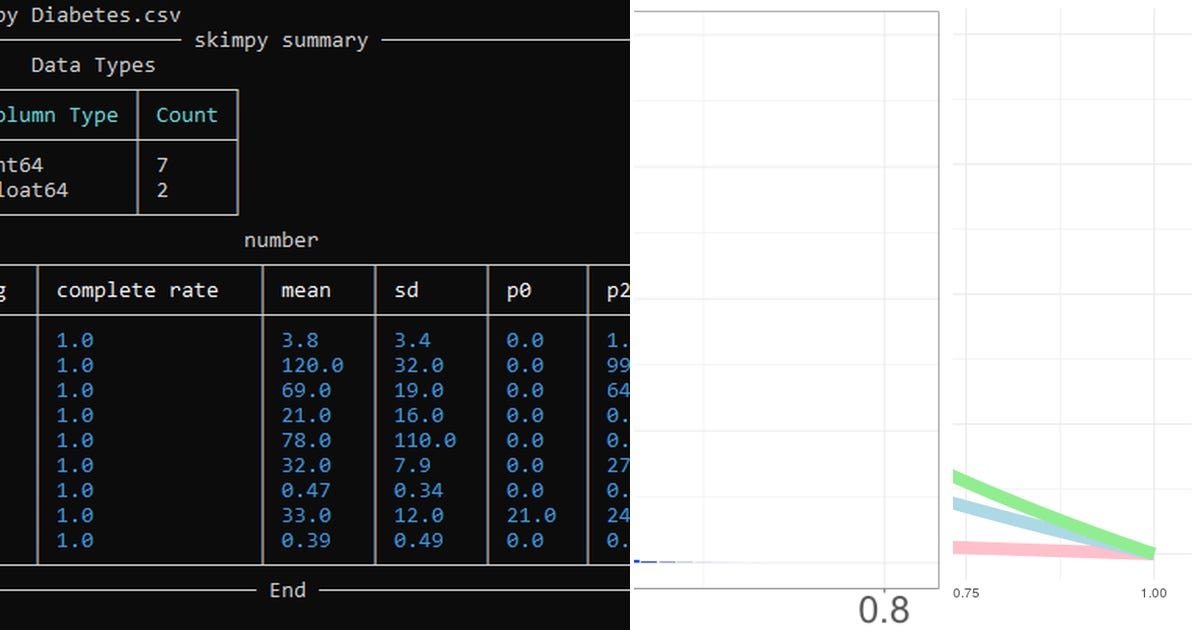
Task: Click the 0.8 axis label under center chart
Action: [886, 608]
